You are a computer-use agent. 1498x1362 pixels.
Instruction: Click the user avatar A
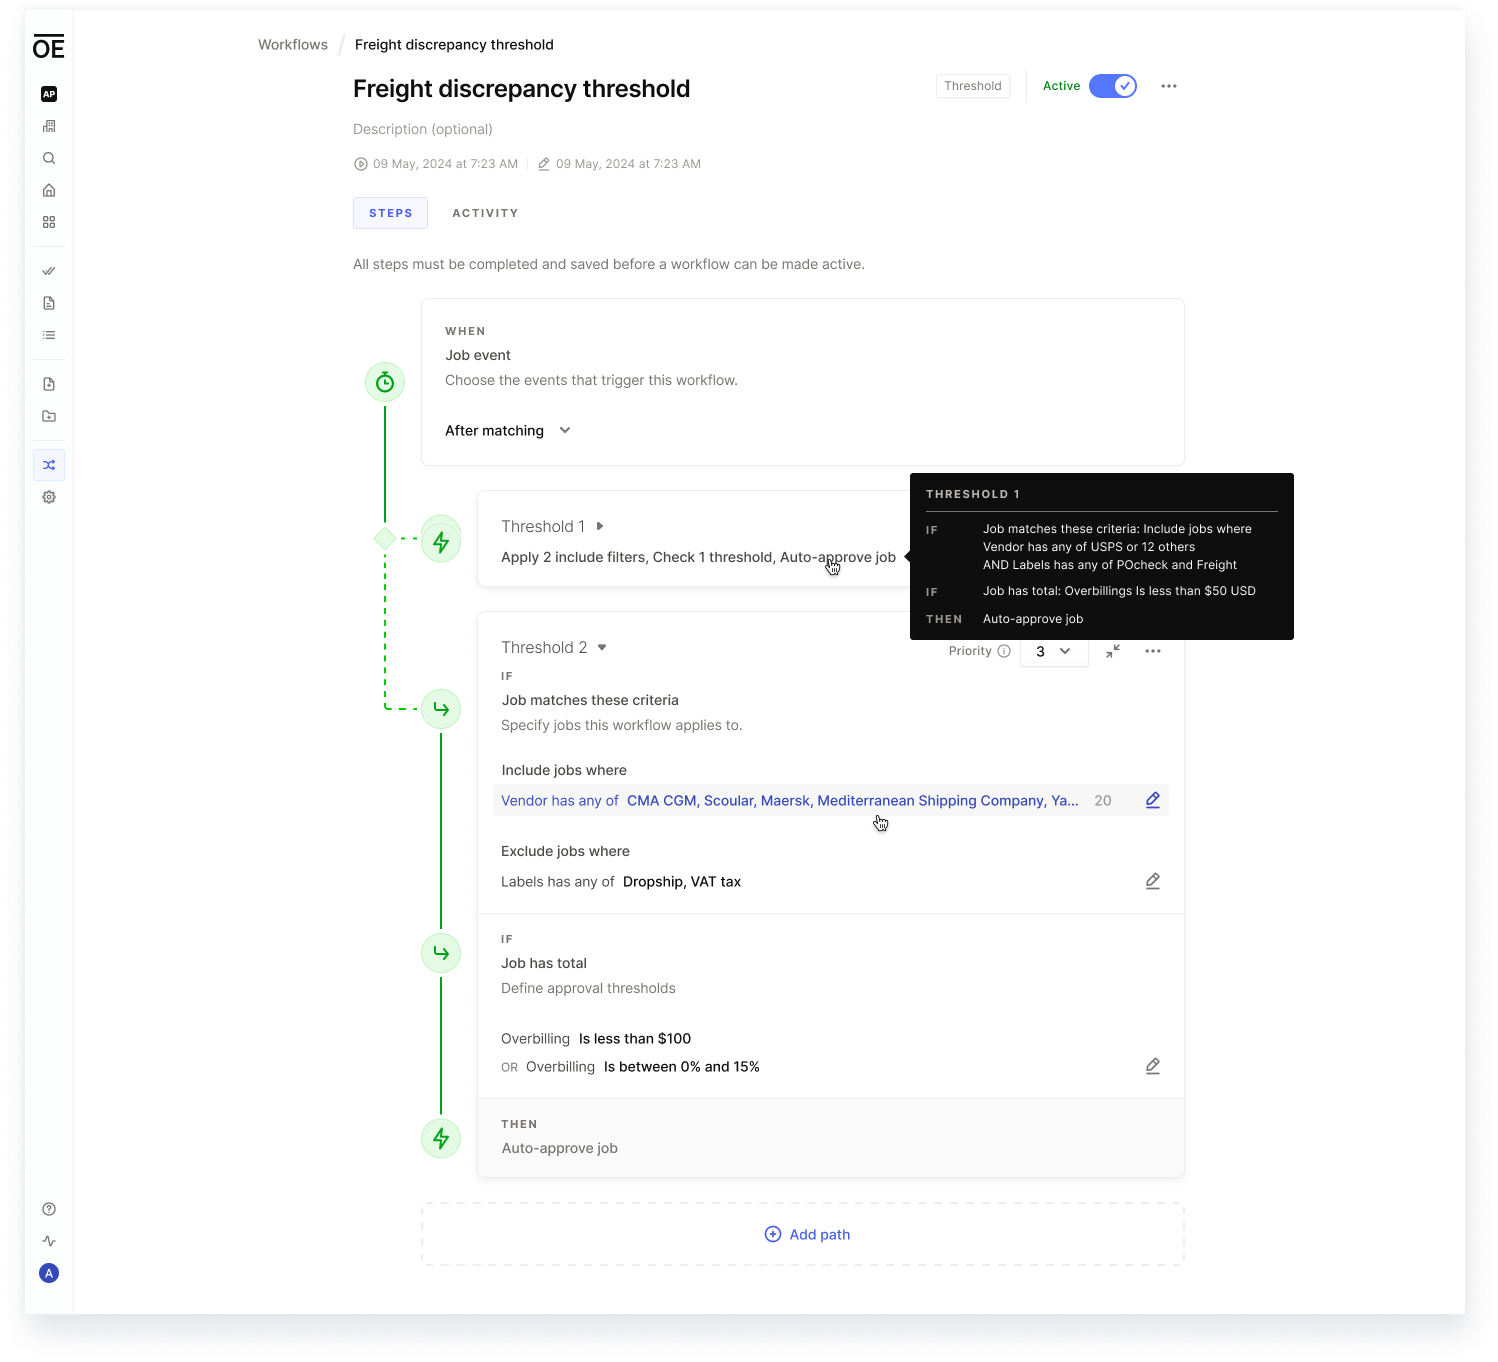tap(49, 1273)
